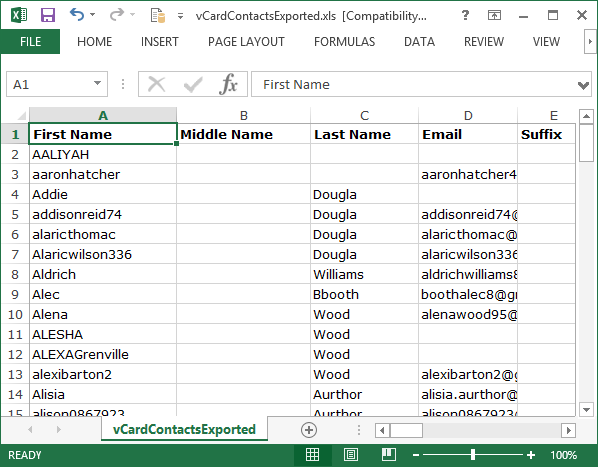598x467 pixels.
Task: Open the FILE tab
Action: 30,42
